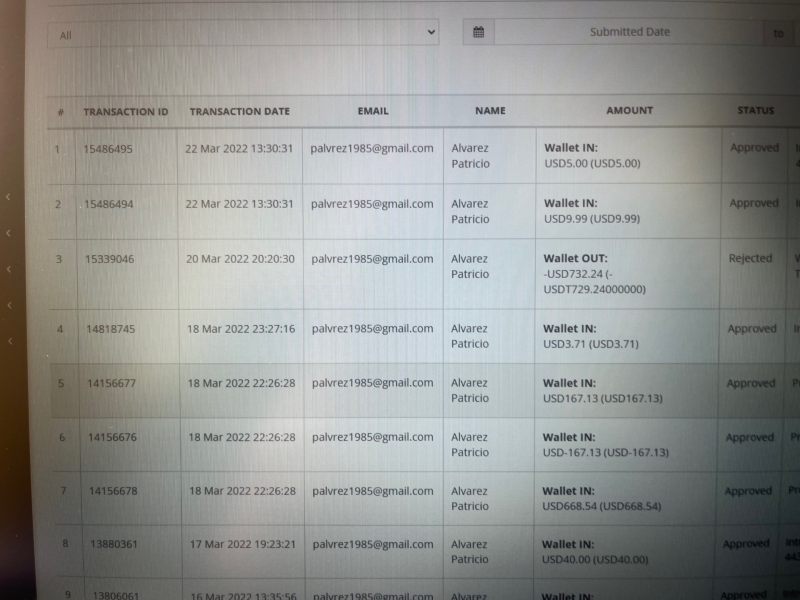Select transaction ID 14156676
800x600 pixels.
pyautogui.click(x=112, y=437)
